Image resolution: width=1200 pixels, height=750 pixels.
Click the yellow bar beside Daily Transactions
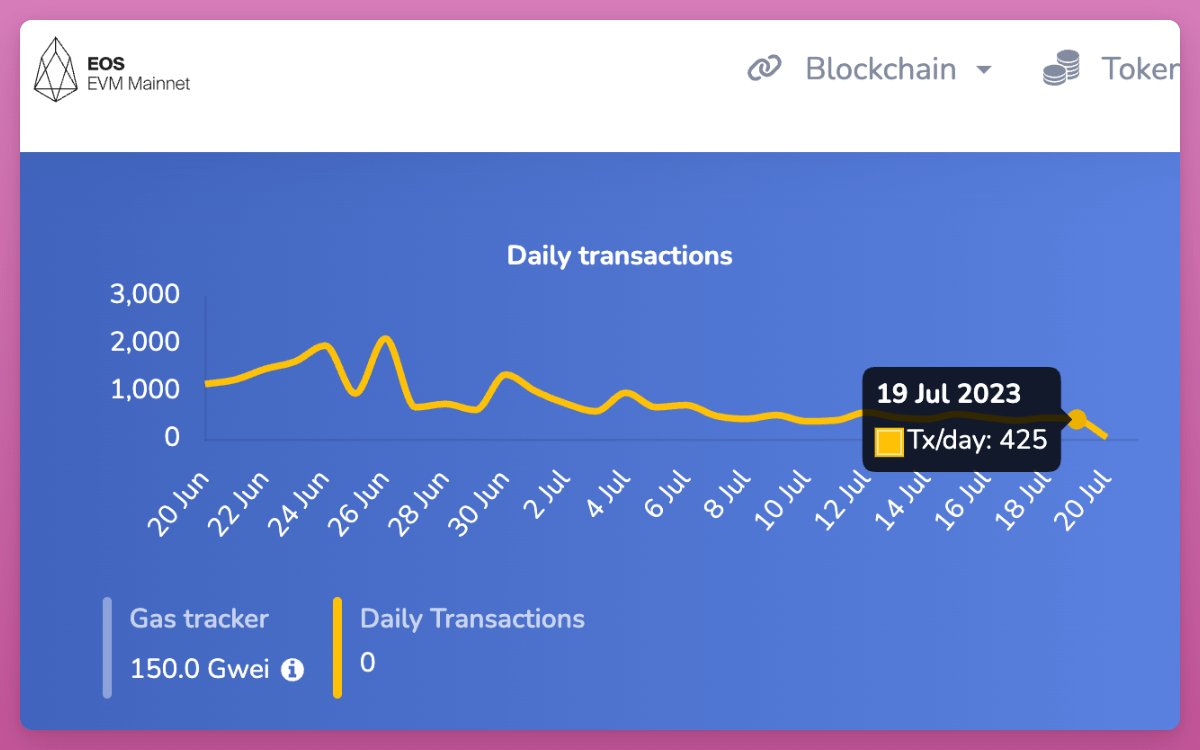pos(337,647)
